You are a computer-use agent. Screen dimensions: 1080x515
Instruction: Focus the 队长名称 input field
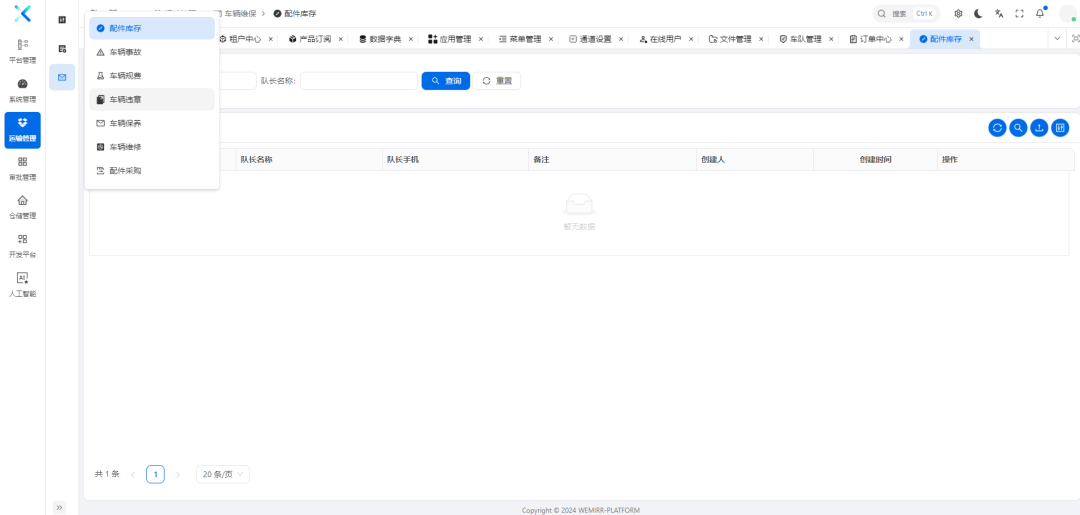(x=358, y=81)
